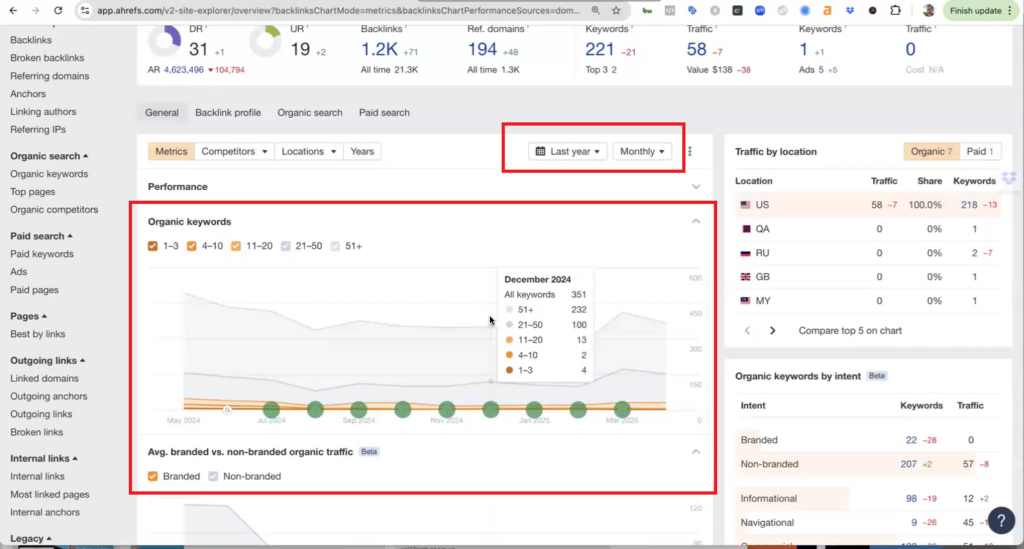This screenshot has width=1024, height=549.
Task: Open Referring domains in sidebar
Action: 50,76
